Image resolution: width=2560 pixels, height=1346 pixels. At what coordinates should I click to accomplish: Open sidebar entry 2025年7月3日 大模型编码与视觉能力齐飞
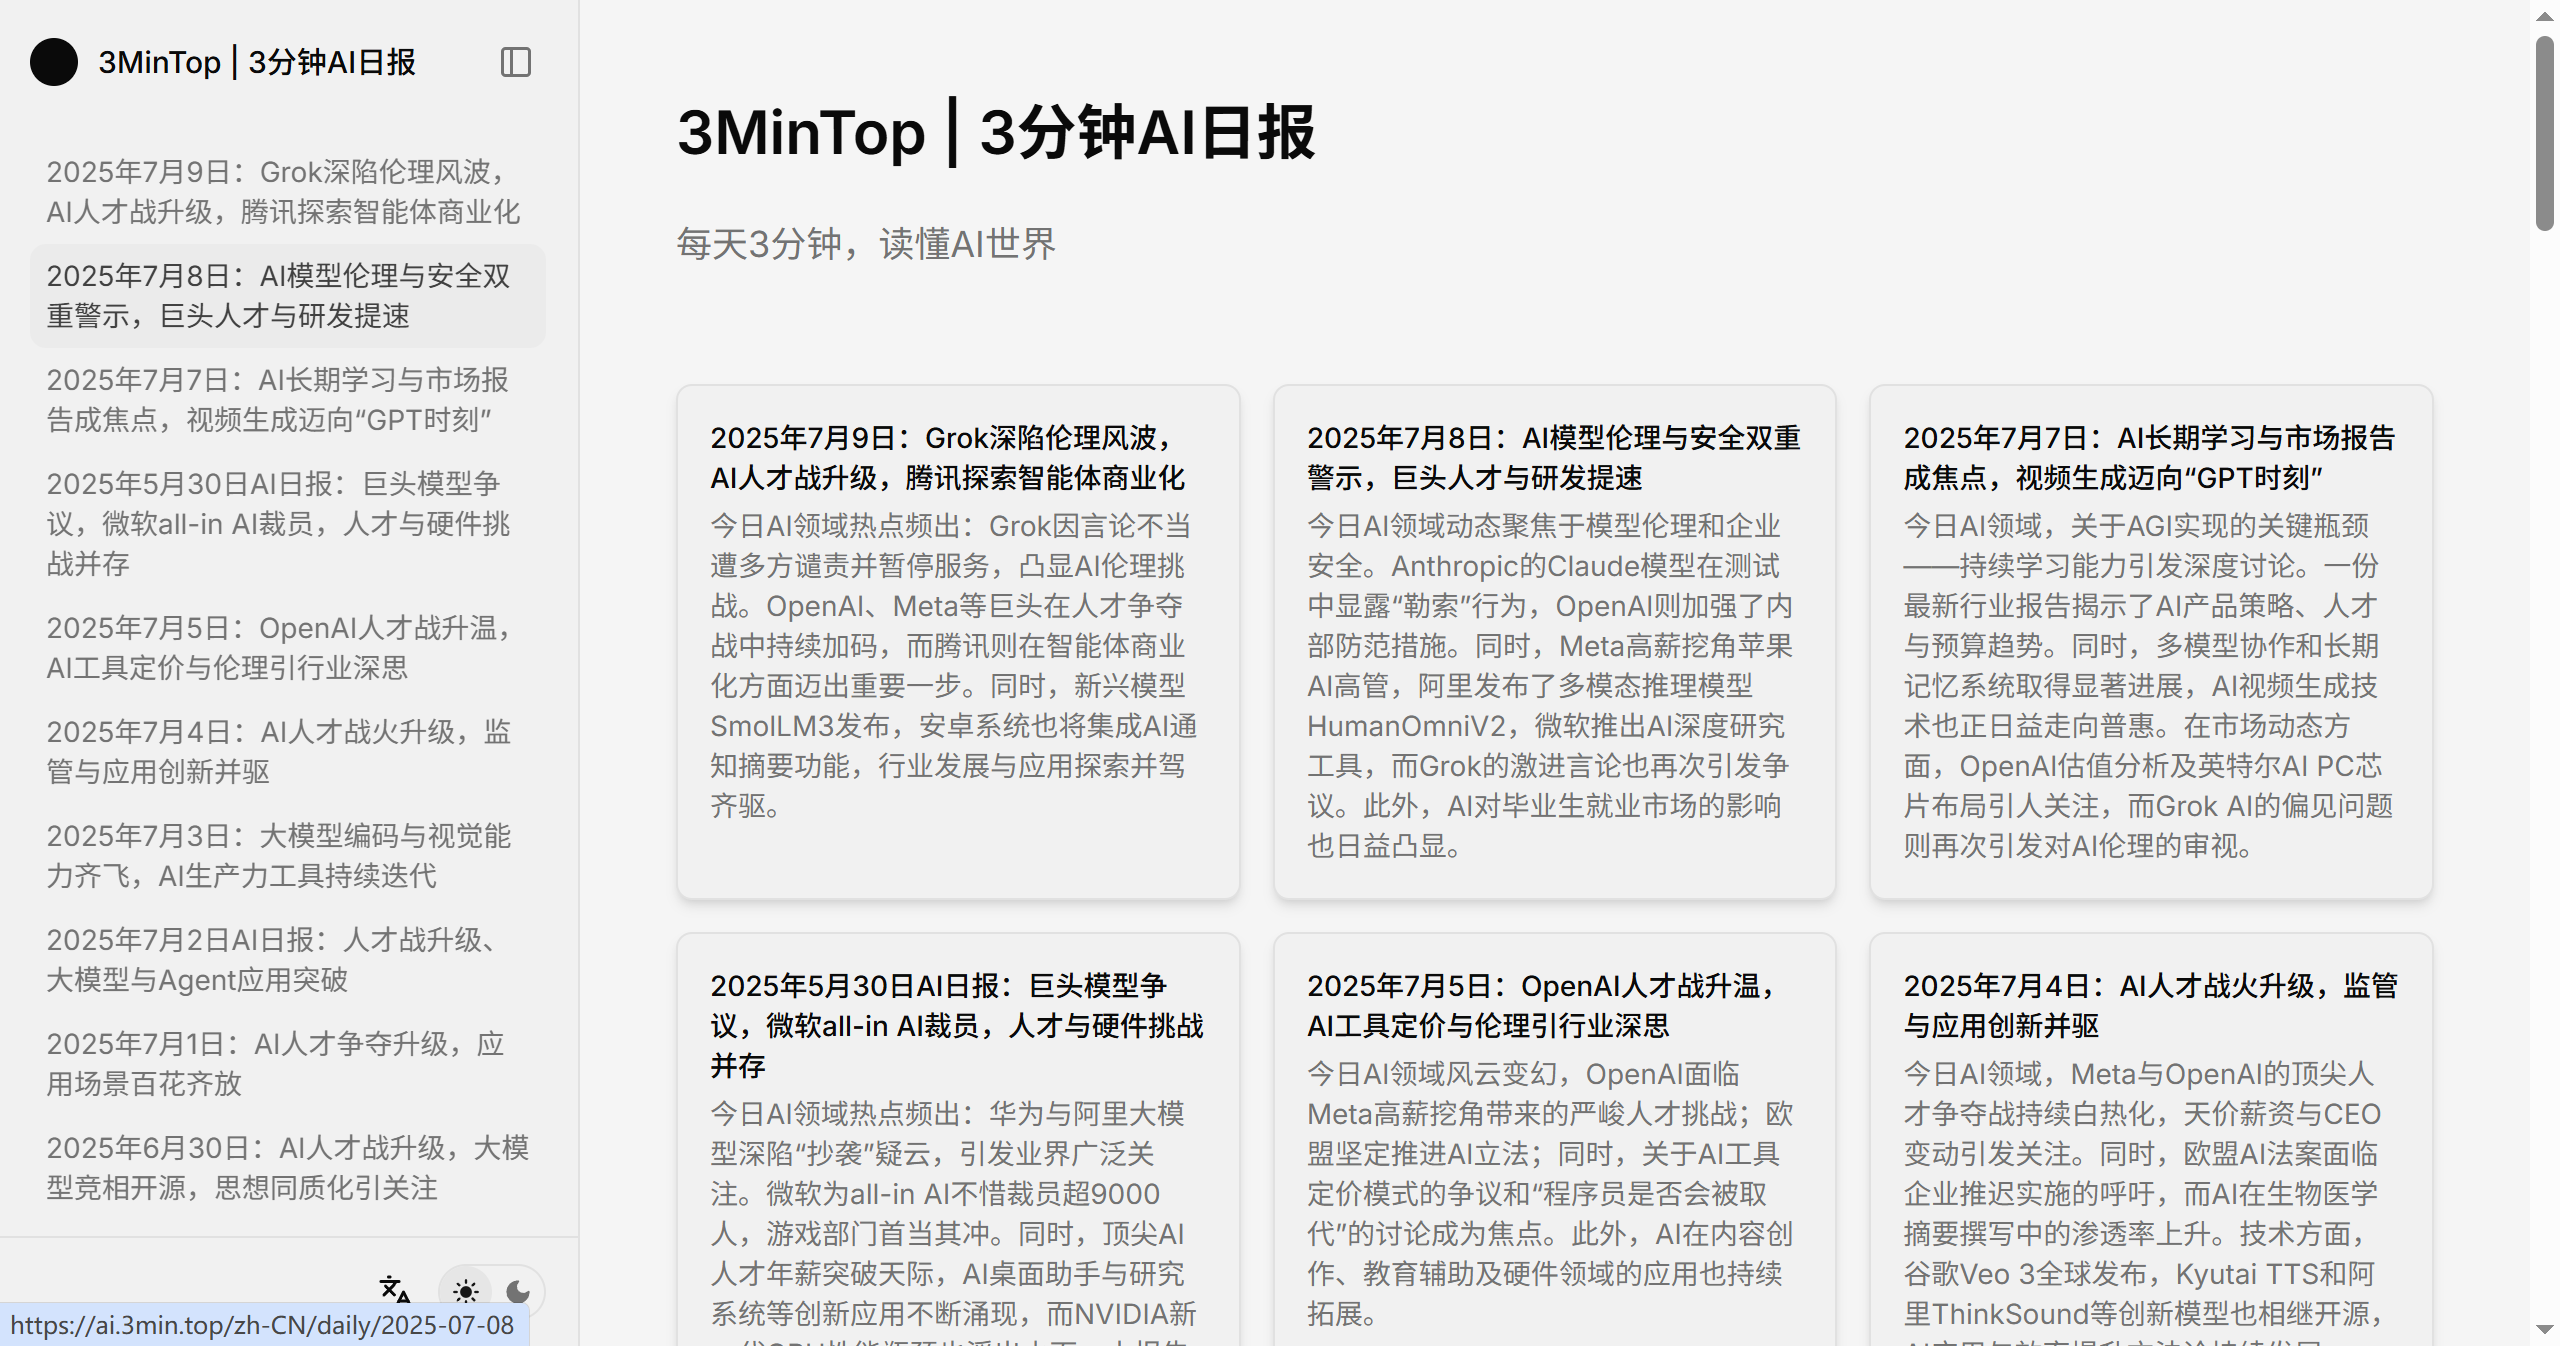pyautogui.click(x=288, y=856)
